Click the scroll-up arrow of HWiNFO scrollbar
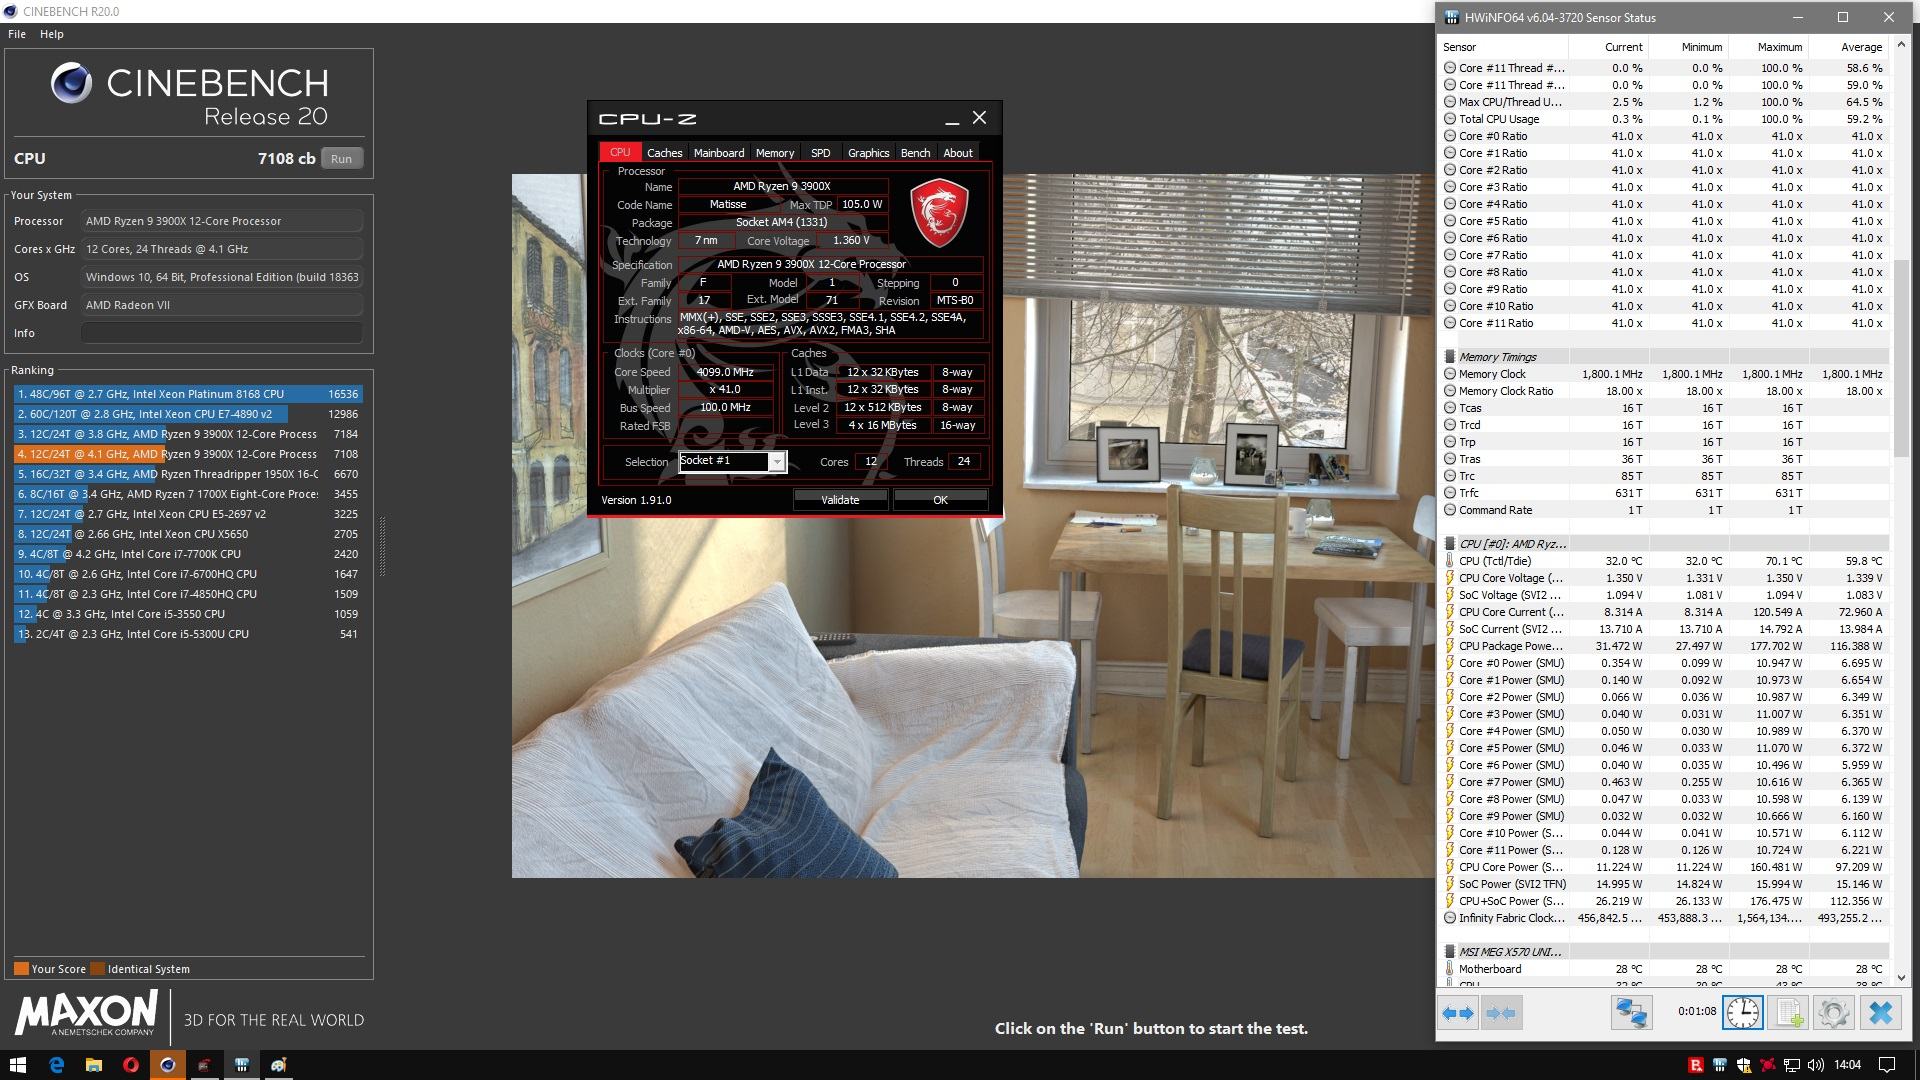The width and height of the screenshot is (1920, 1080). [1902, 45]
